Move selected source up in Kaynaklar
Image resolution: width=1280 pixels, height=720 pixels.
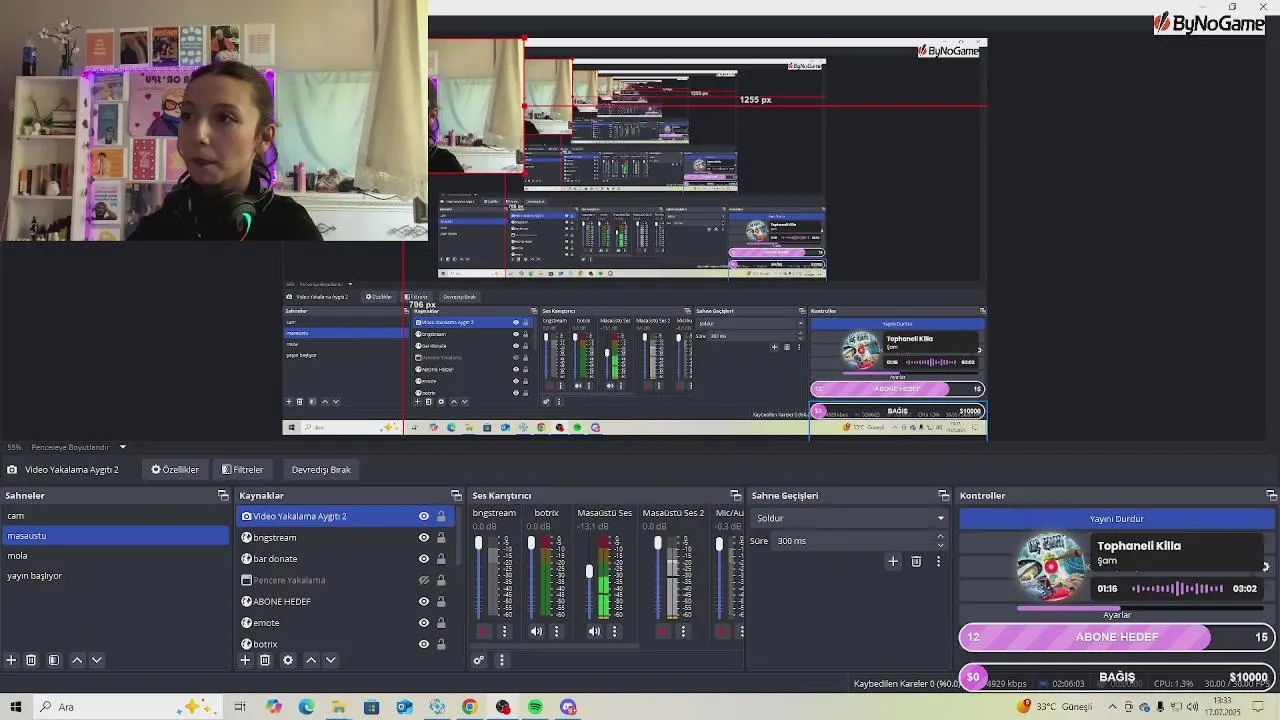pos(311,660)
